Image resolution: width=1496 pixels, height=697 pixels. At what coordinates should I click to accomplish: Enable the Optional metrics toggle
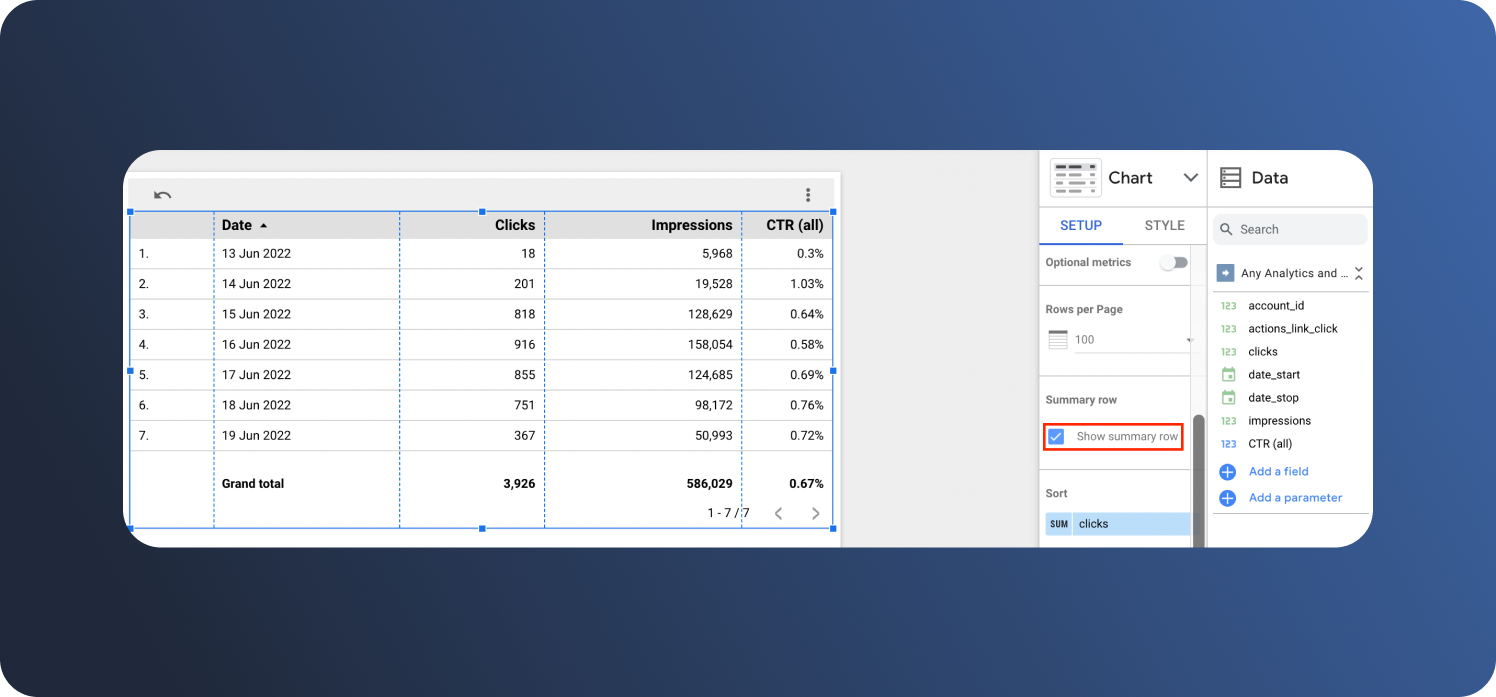point(1173,262)
